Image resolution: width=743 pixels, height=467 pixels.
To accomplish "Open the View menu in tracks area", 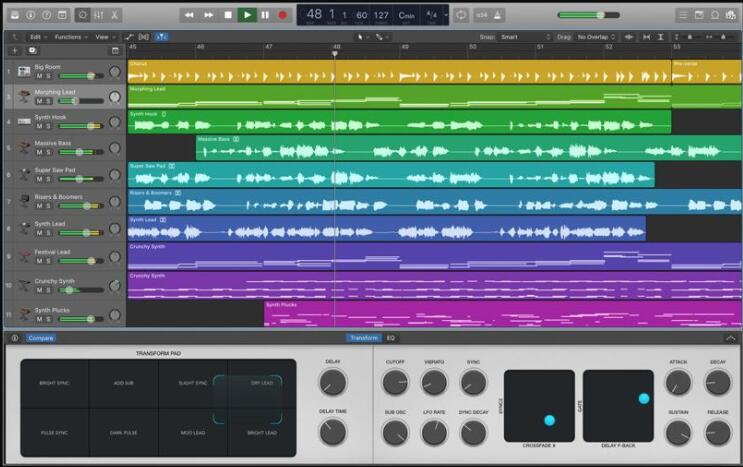I will (x=105, y=37).
